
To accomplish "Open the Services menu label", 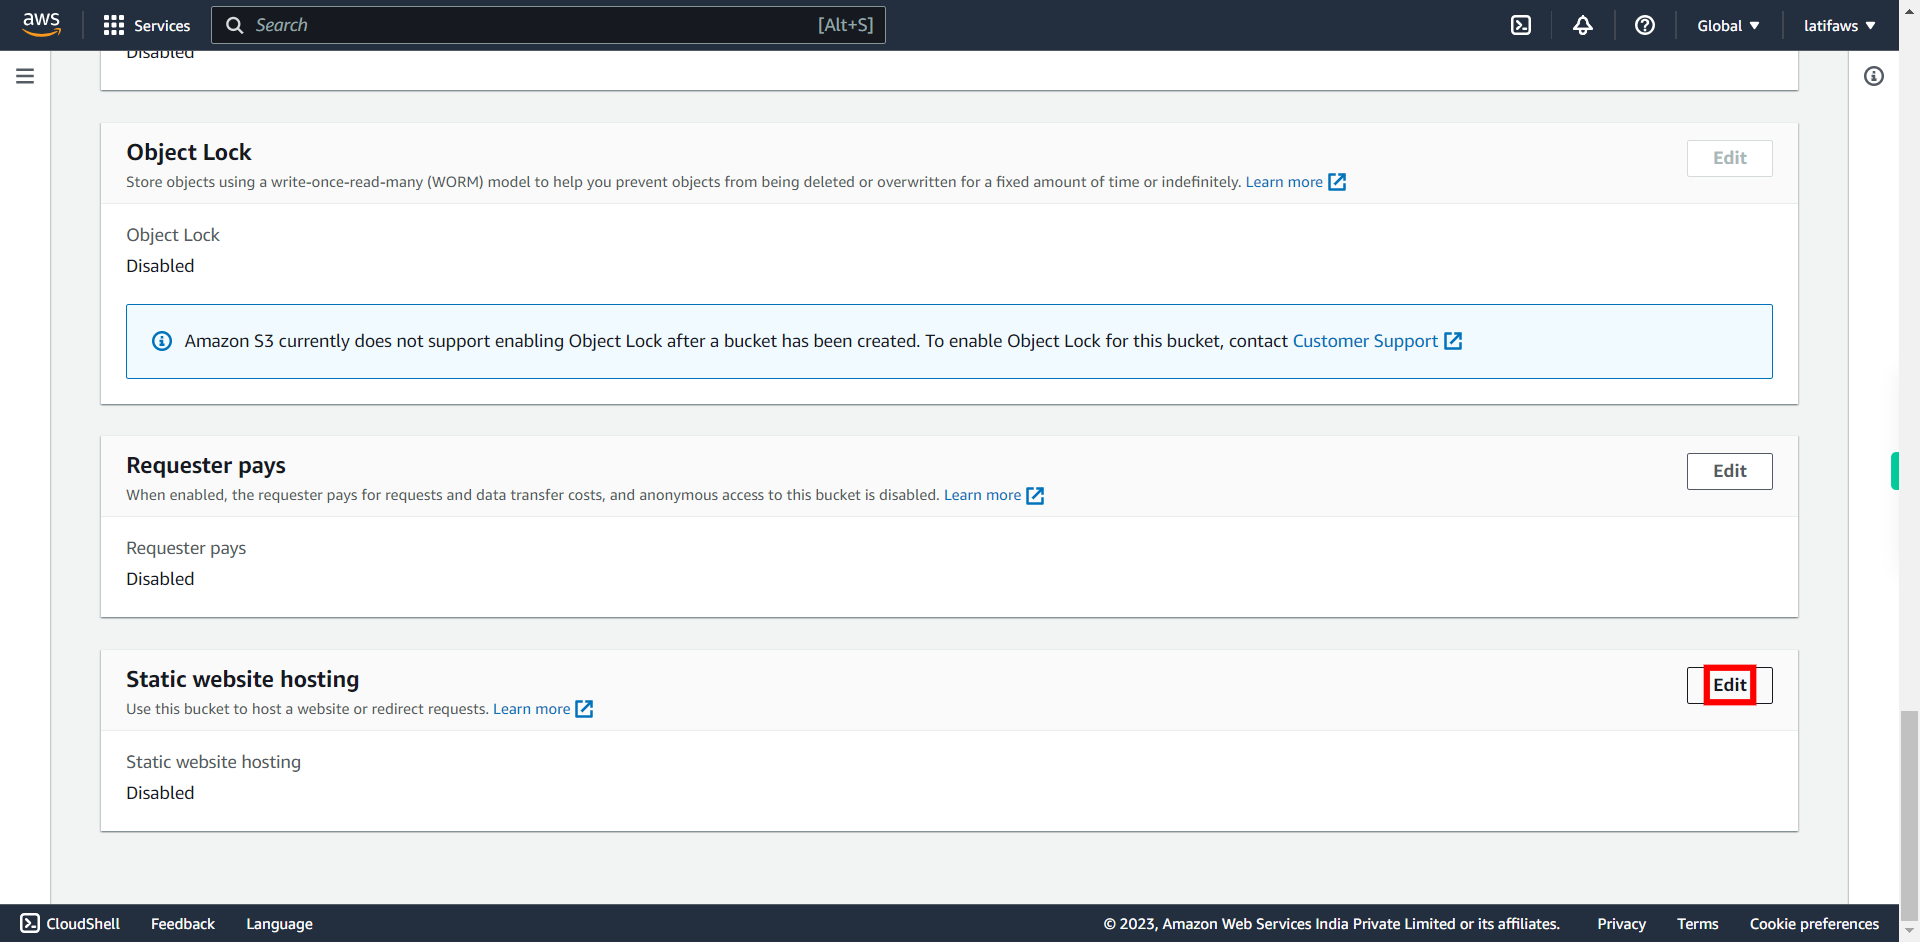I will 162,25.
